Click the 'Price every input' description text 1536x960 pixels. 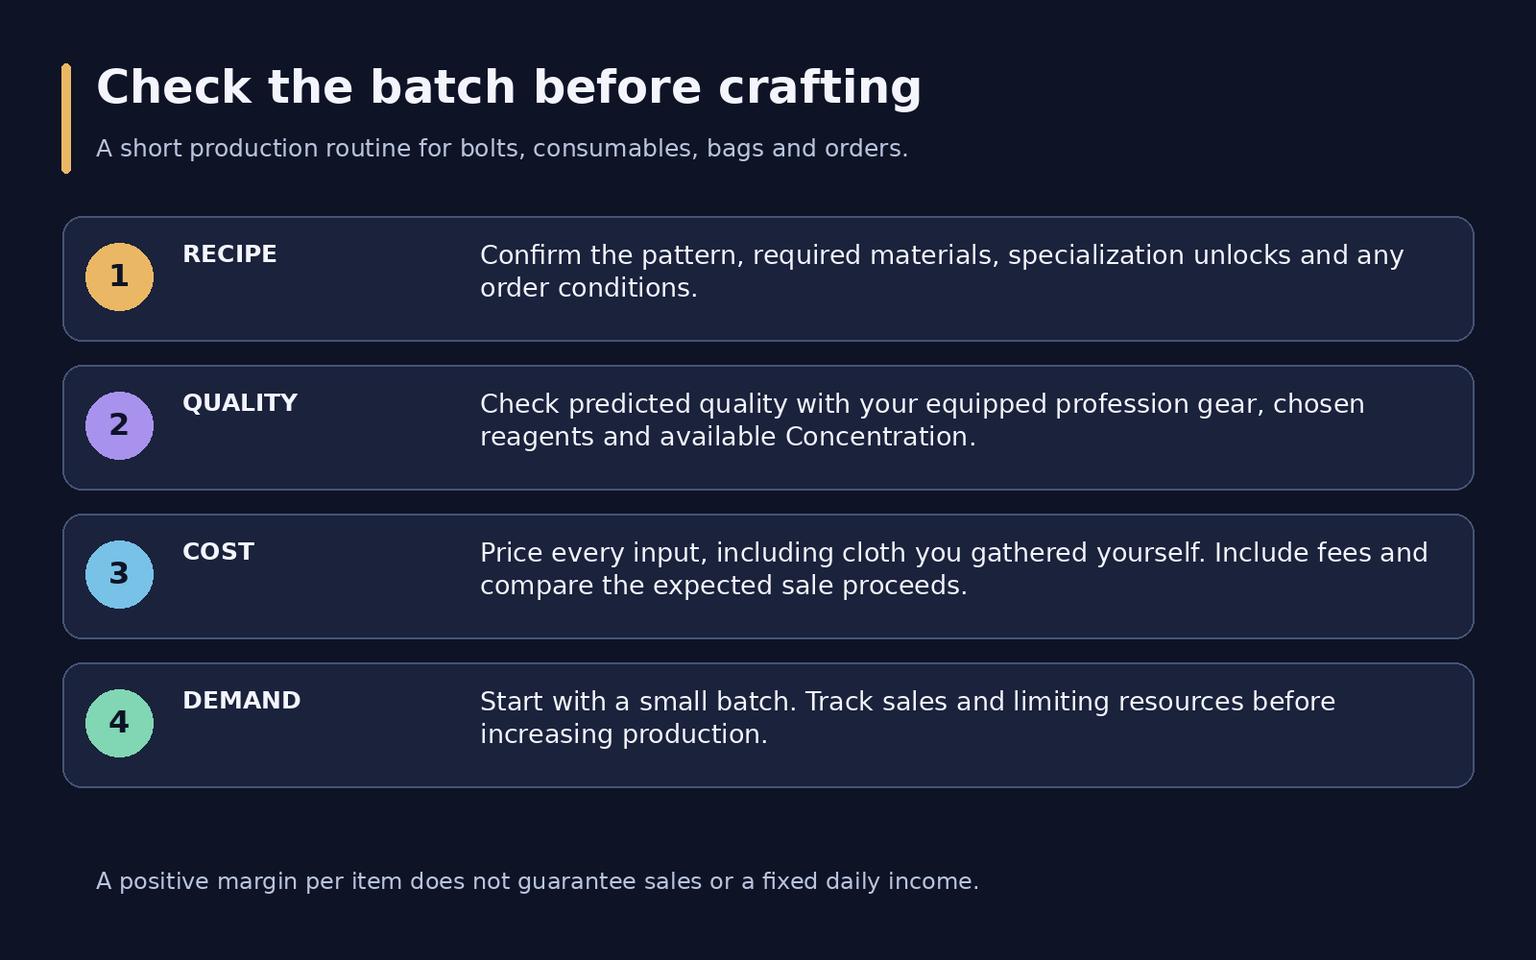pos(954,569)
